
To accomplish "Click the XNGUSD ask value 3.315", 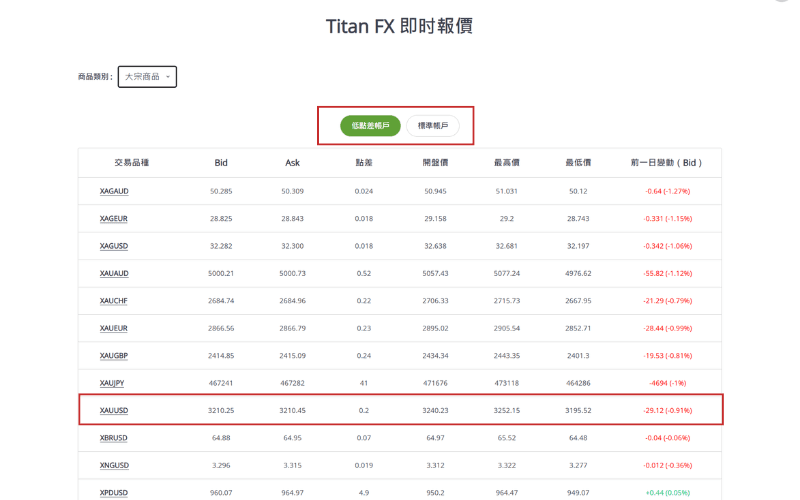I will [x=292, y=465].
